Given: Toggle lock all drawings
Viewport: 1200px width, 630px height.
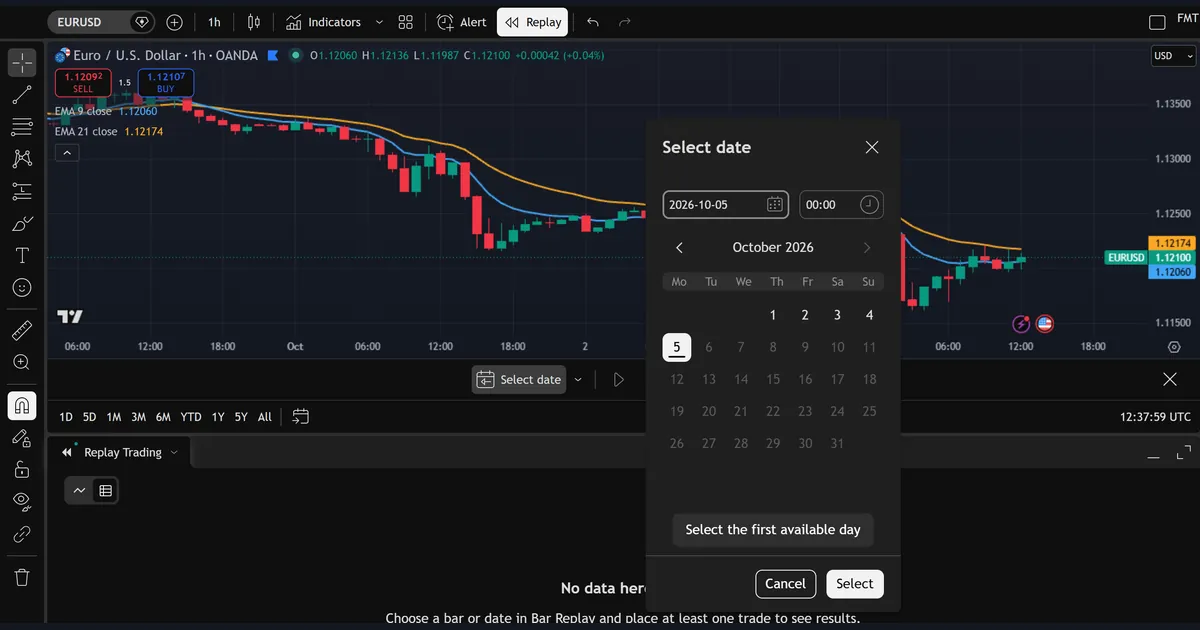Looking at the screenshot, I should point(22,469).
